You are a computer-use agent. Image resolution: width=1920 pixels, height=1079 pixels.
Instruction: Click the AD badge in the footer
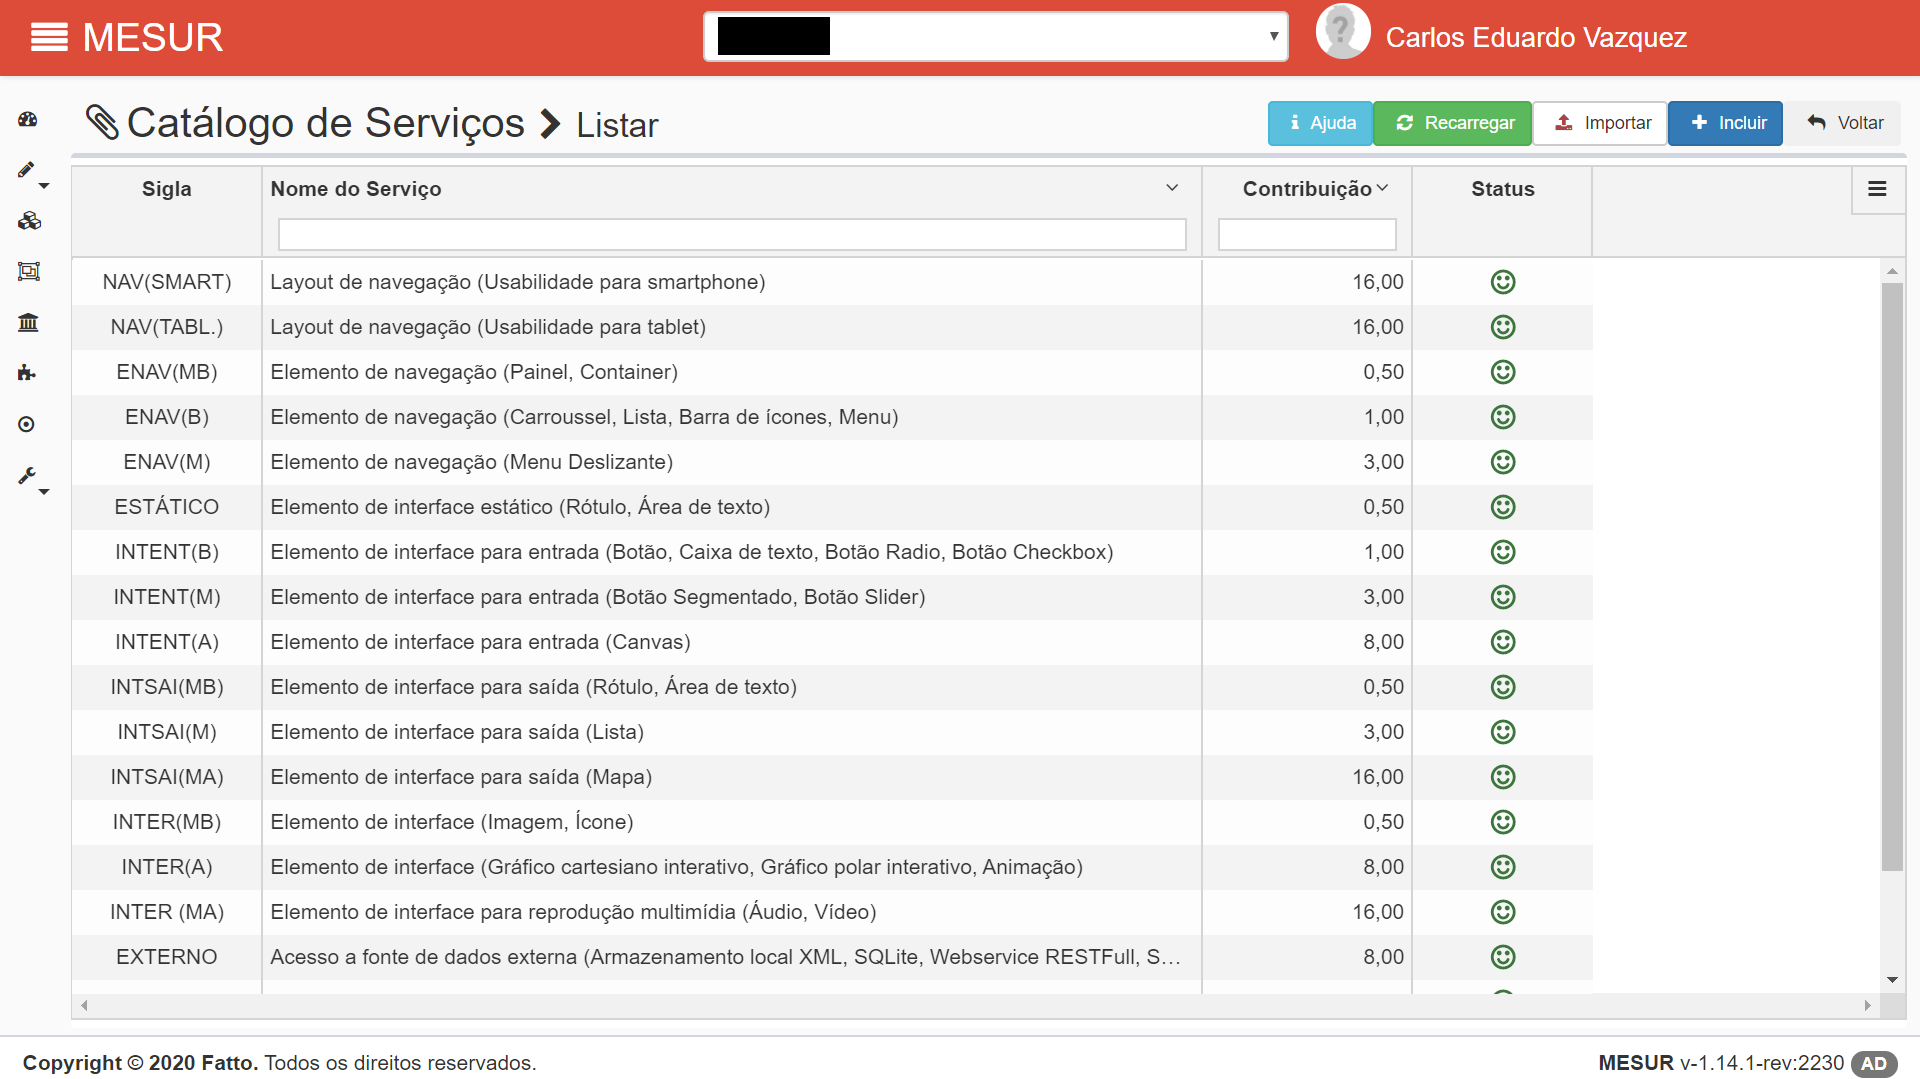[x=1874, y=1064]
